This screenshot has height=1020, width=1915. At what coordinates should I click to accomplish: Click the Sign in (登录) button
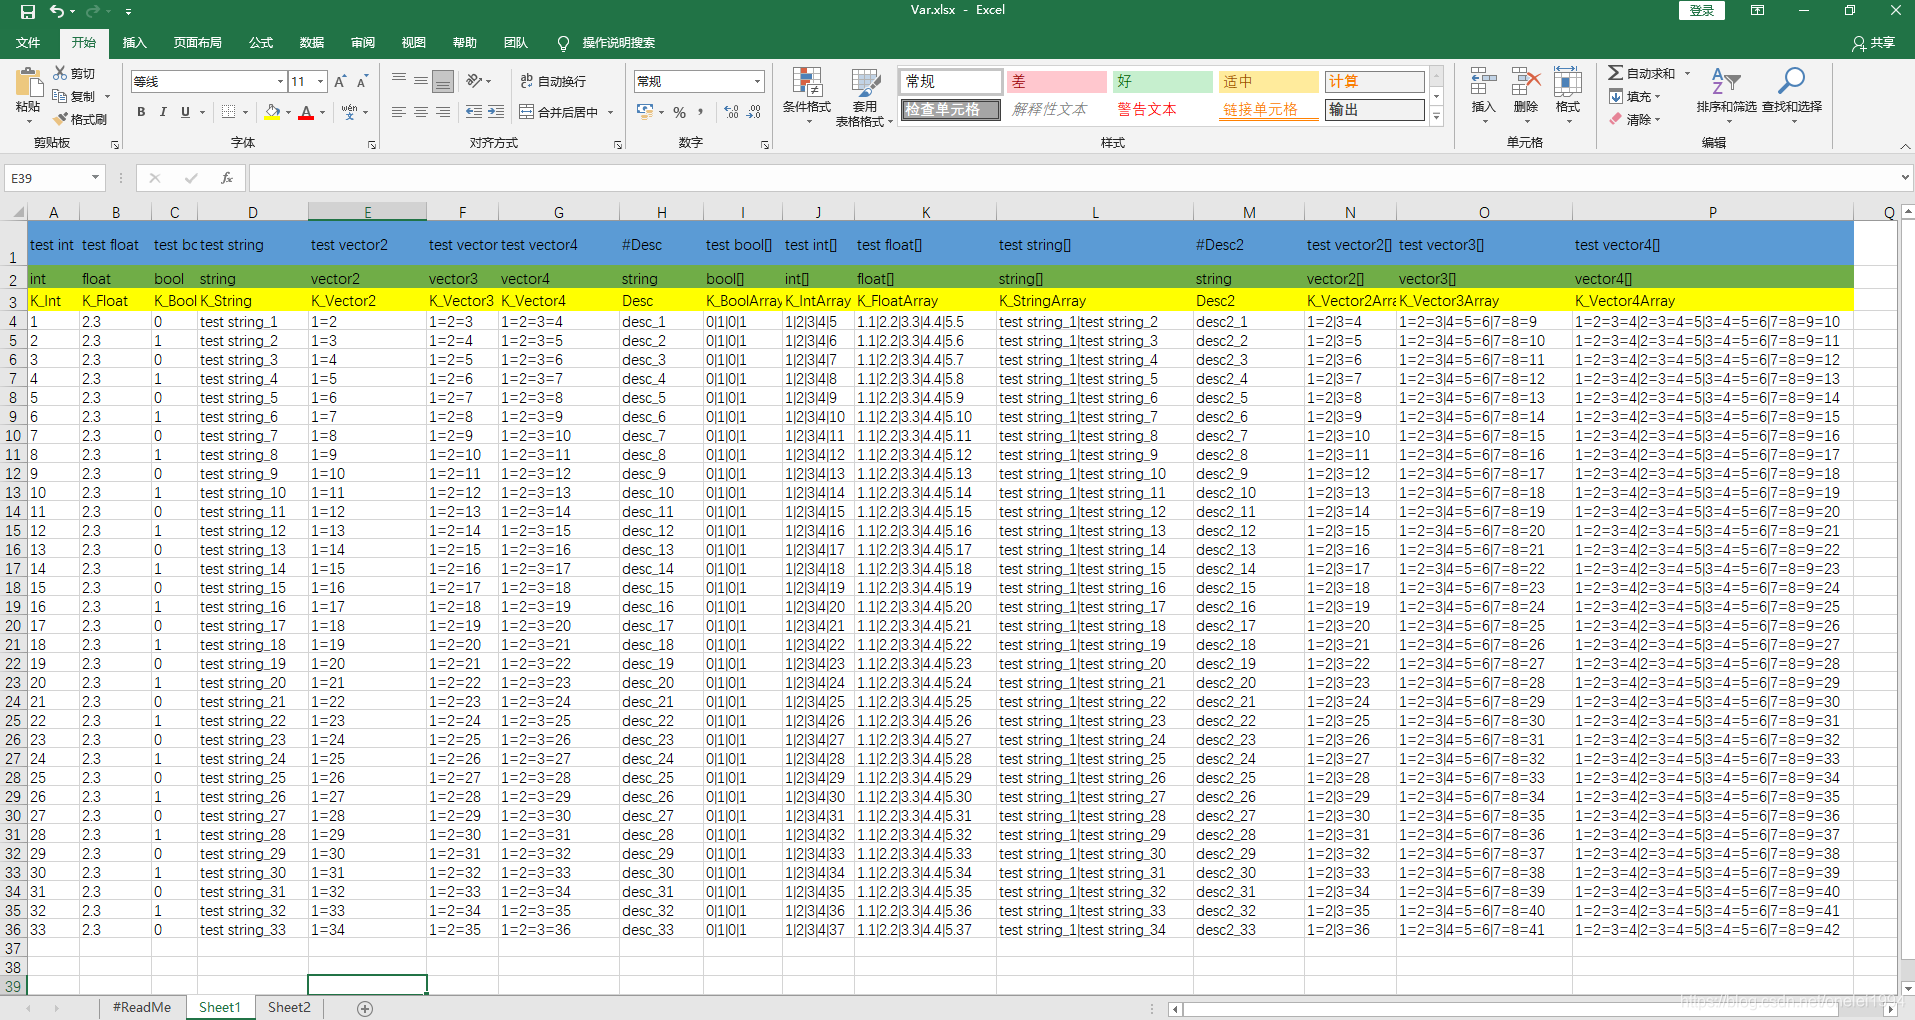pos(1702,11)
